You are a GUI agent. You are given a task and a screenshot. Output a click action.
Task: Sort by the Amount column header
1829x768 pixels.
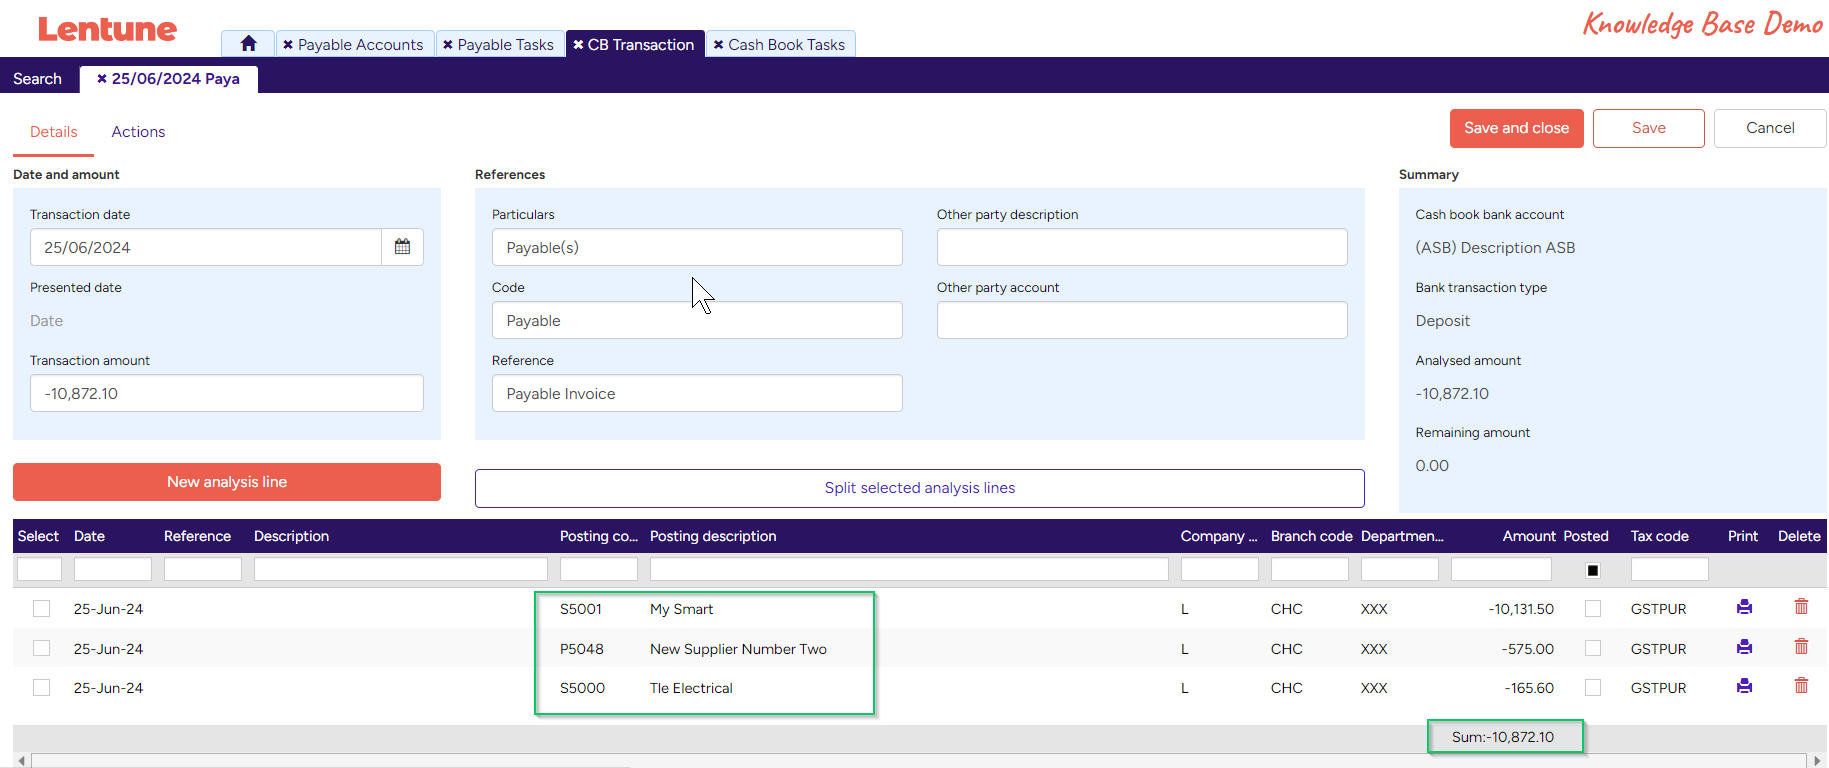click(x=1529, y=536)
